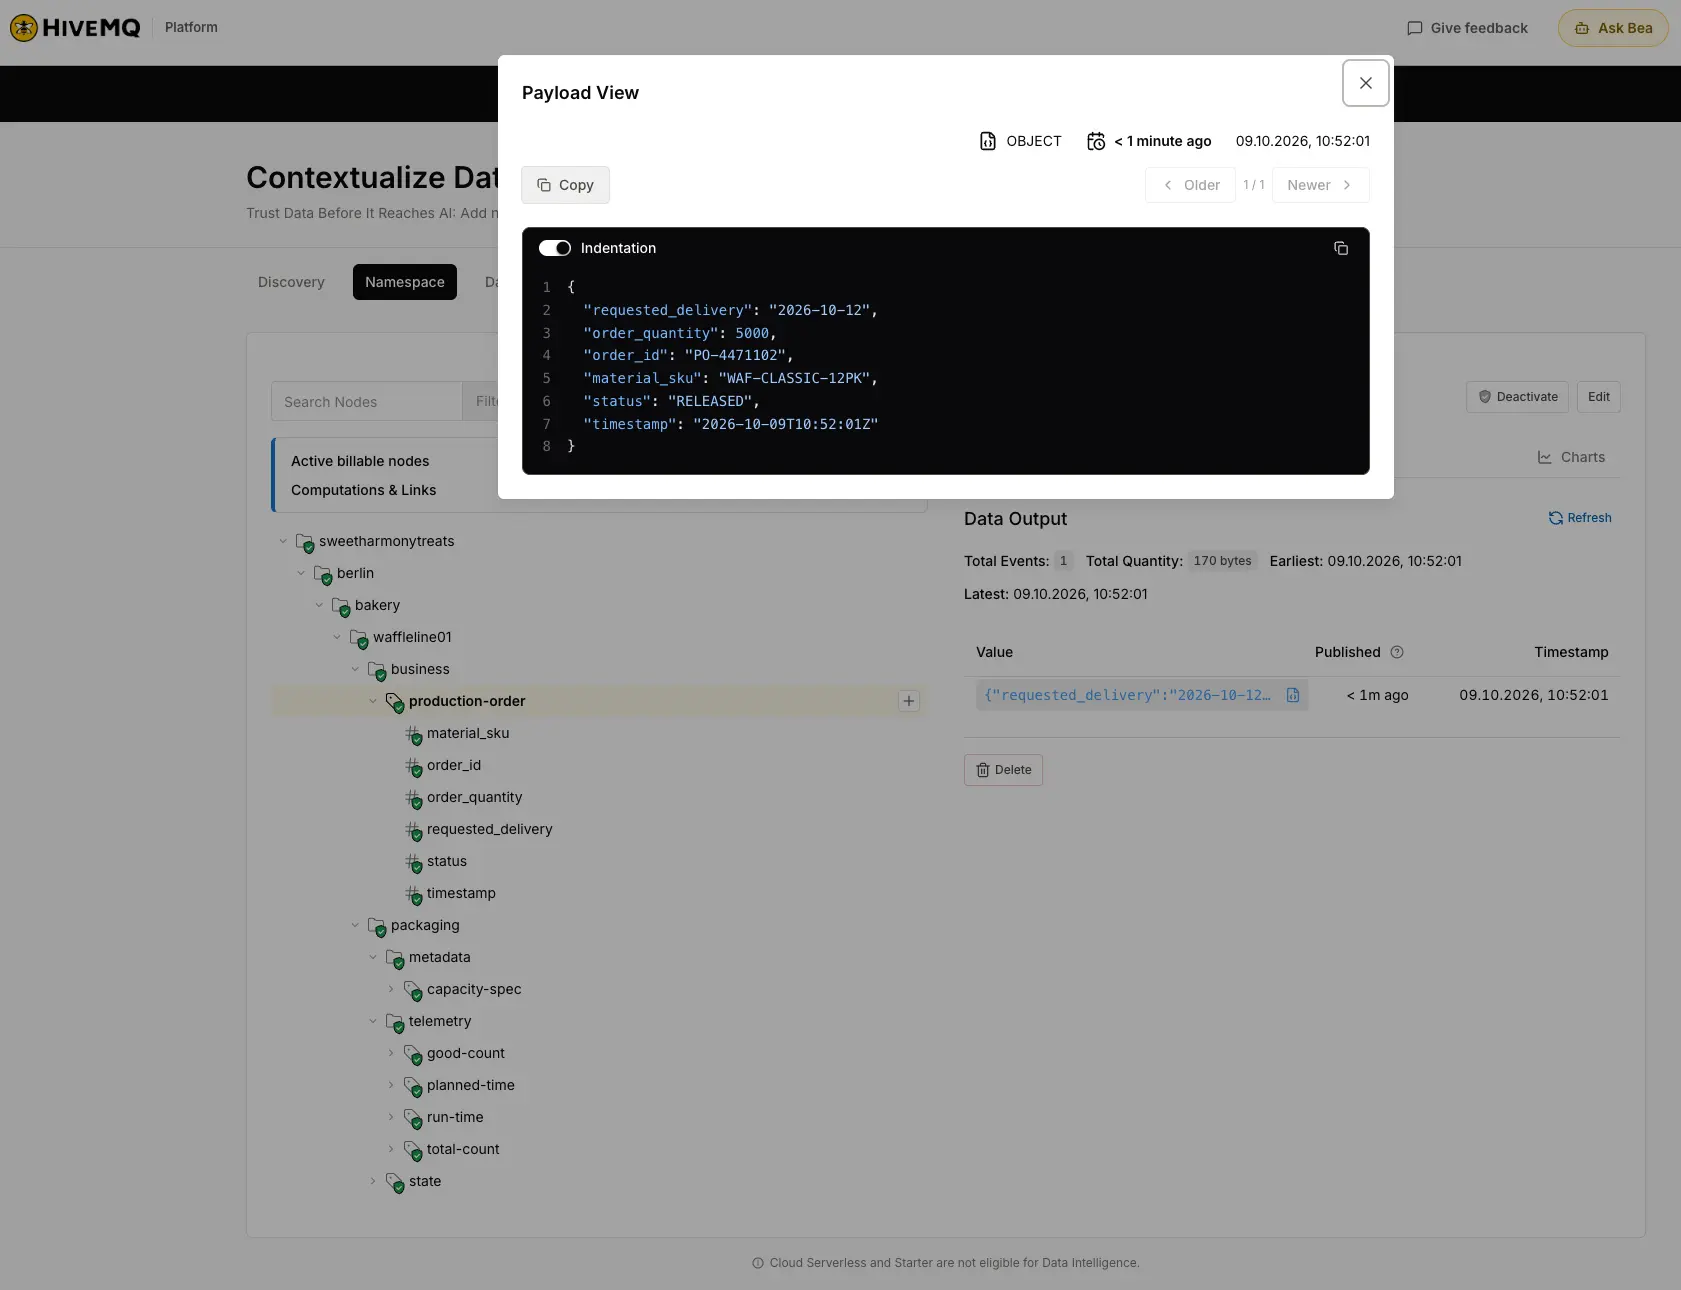Toggle the Indentation switch
Screen dimensions: 1681x1290
[x=555, y=248]
